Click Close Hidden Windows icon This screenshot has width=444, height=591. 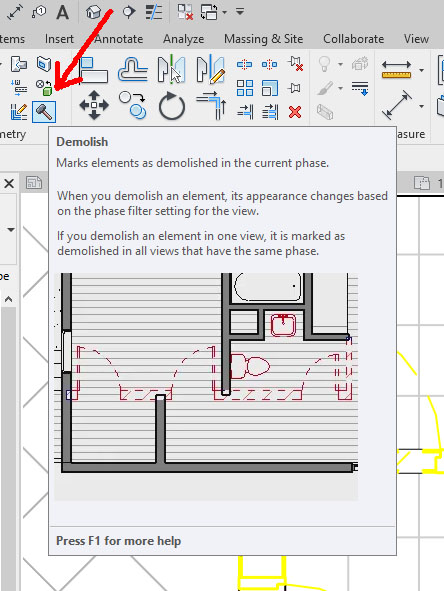(185, 12)
